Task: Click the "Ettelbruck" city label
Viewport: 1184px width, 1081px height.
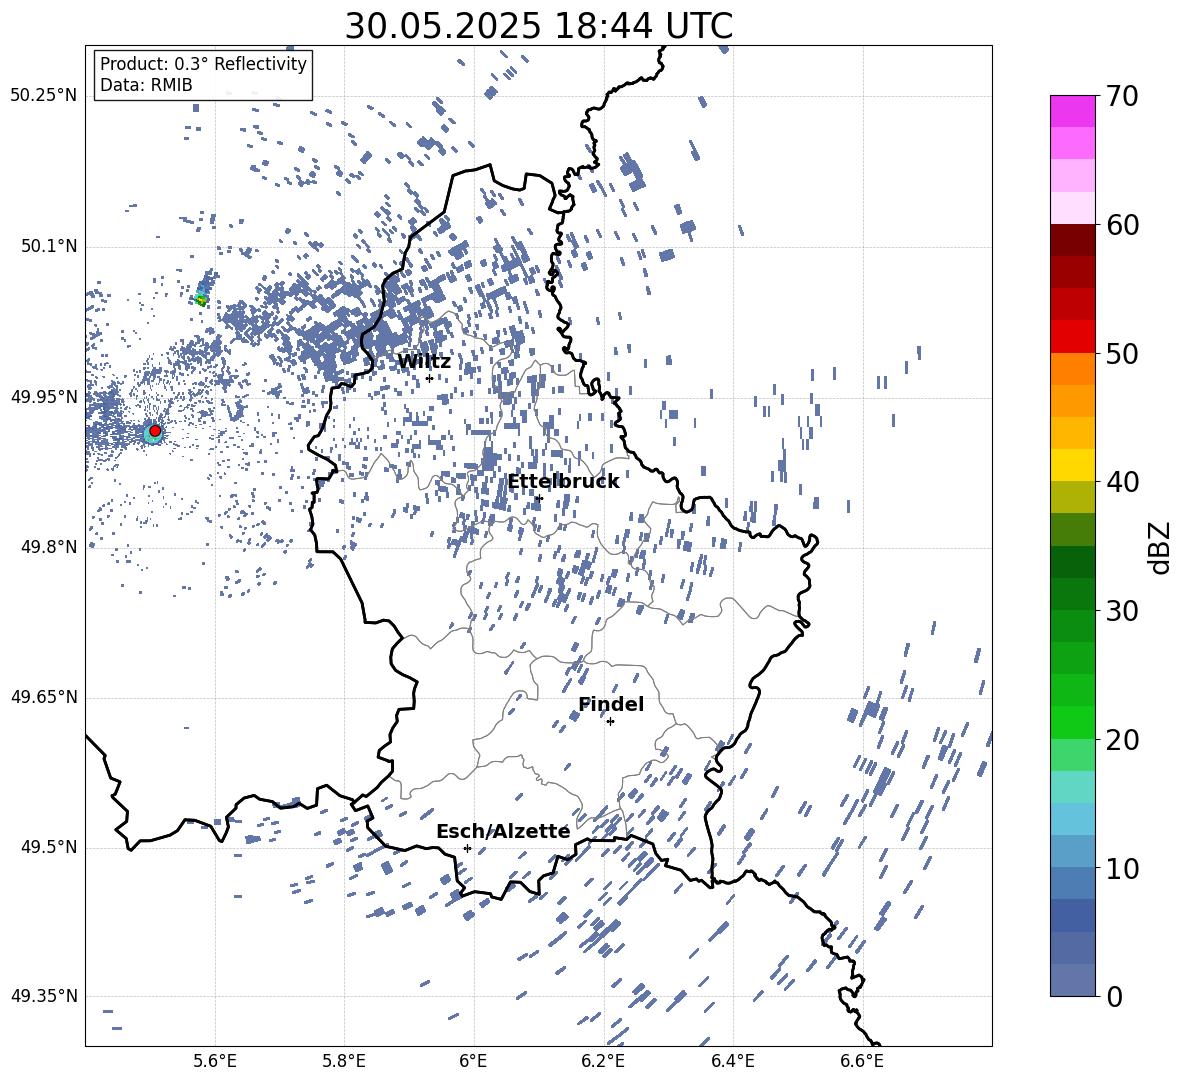Action: coord(563,482)
